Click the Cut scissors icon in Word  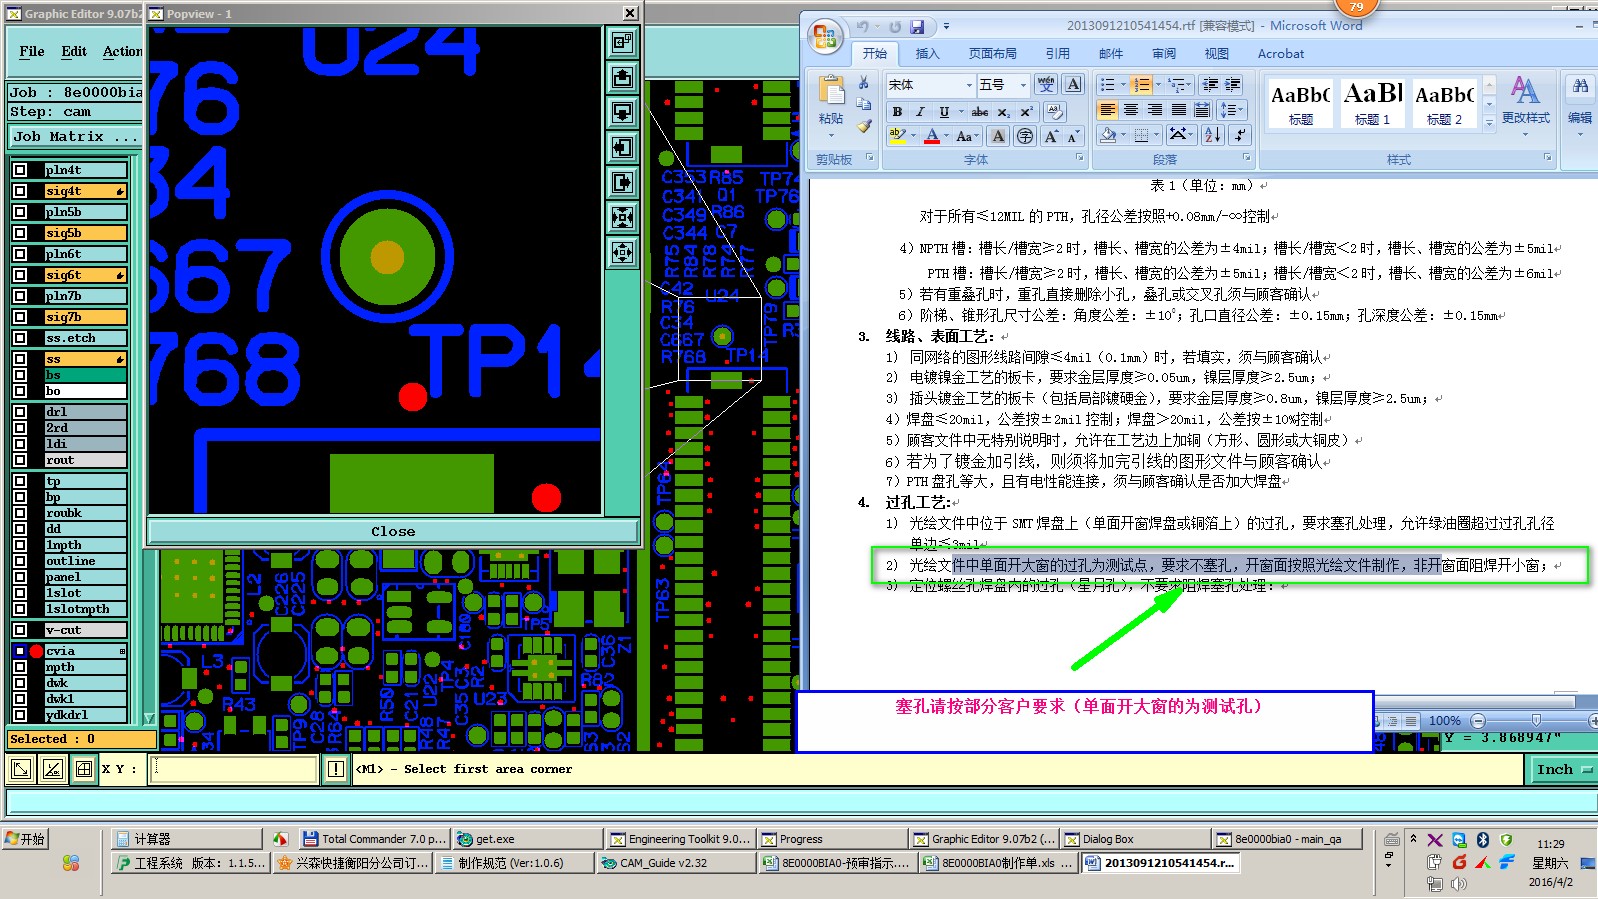(x=864, y=82)
